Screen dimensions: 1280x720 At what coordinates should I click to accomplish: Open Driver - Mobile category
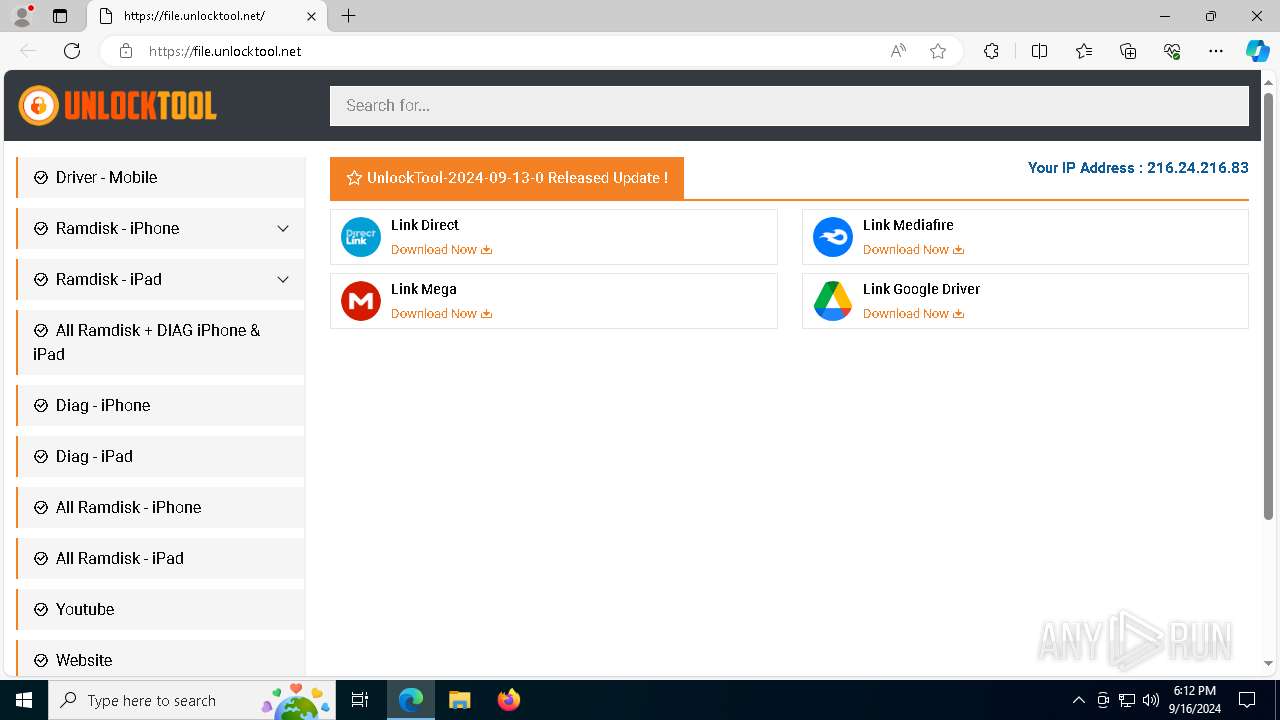(x=161, y=177)
